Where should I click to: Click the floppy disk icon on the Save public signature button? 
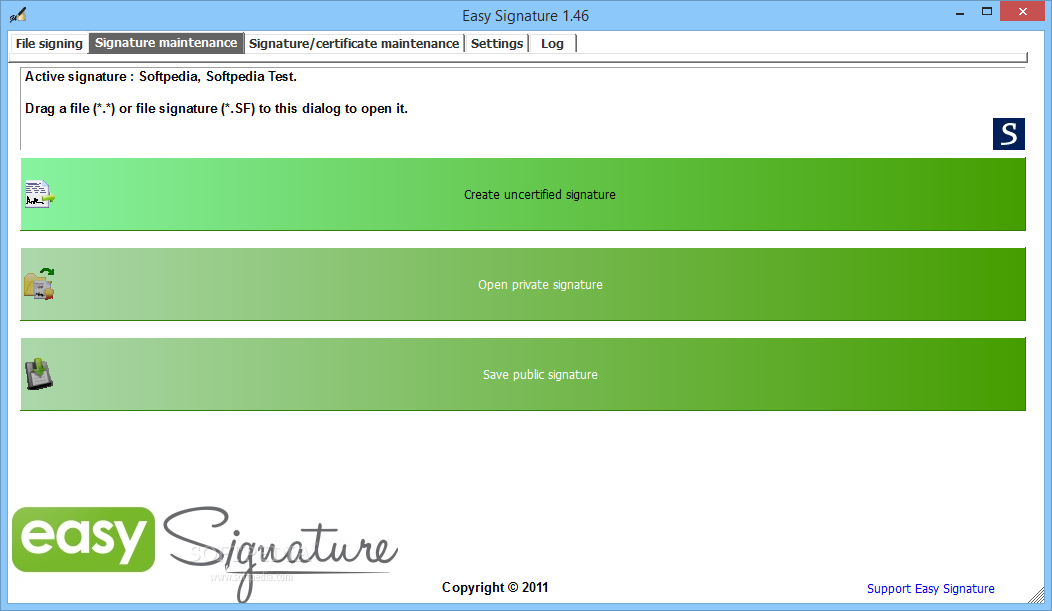point(39,374)
